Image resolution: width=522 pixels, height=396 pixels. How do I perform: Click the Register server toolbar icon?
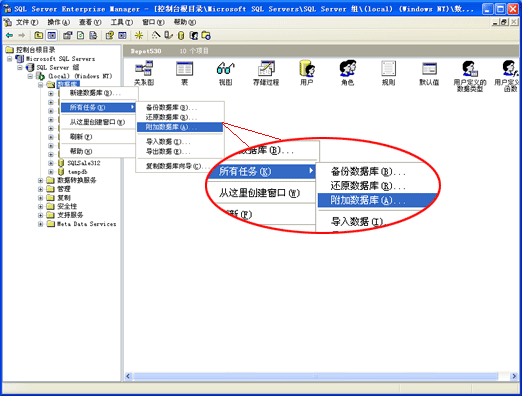click(169, 35)
